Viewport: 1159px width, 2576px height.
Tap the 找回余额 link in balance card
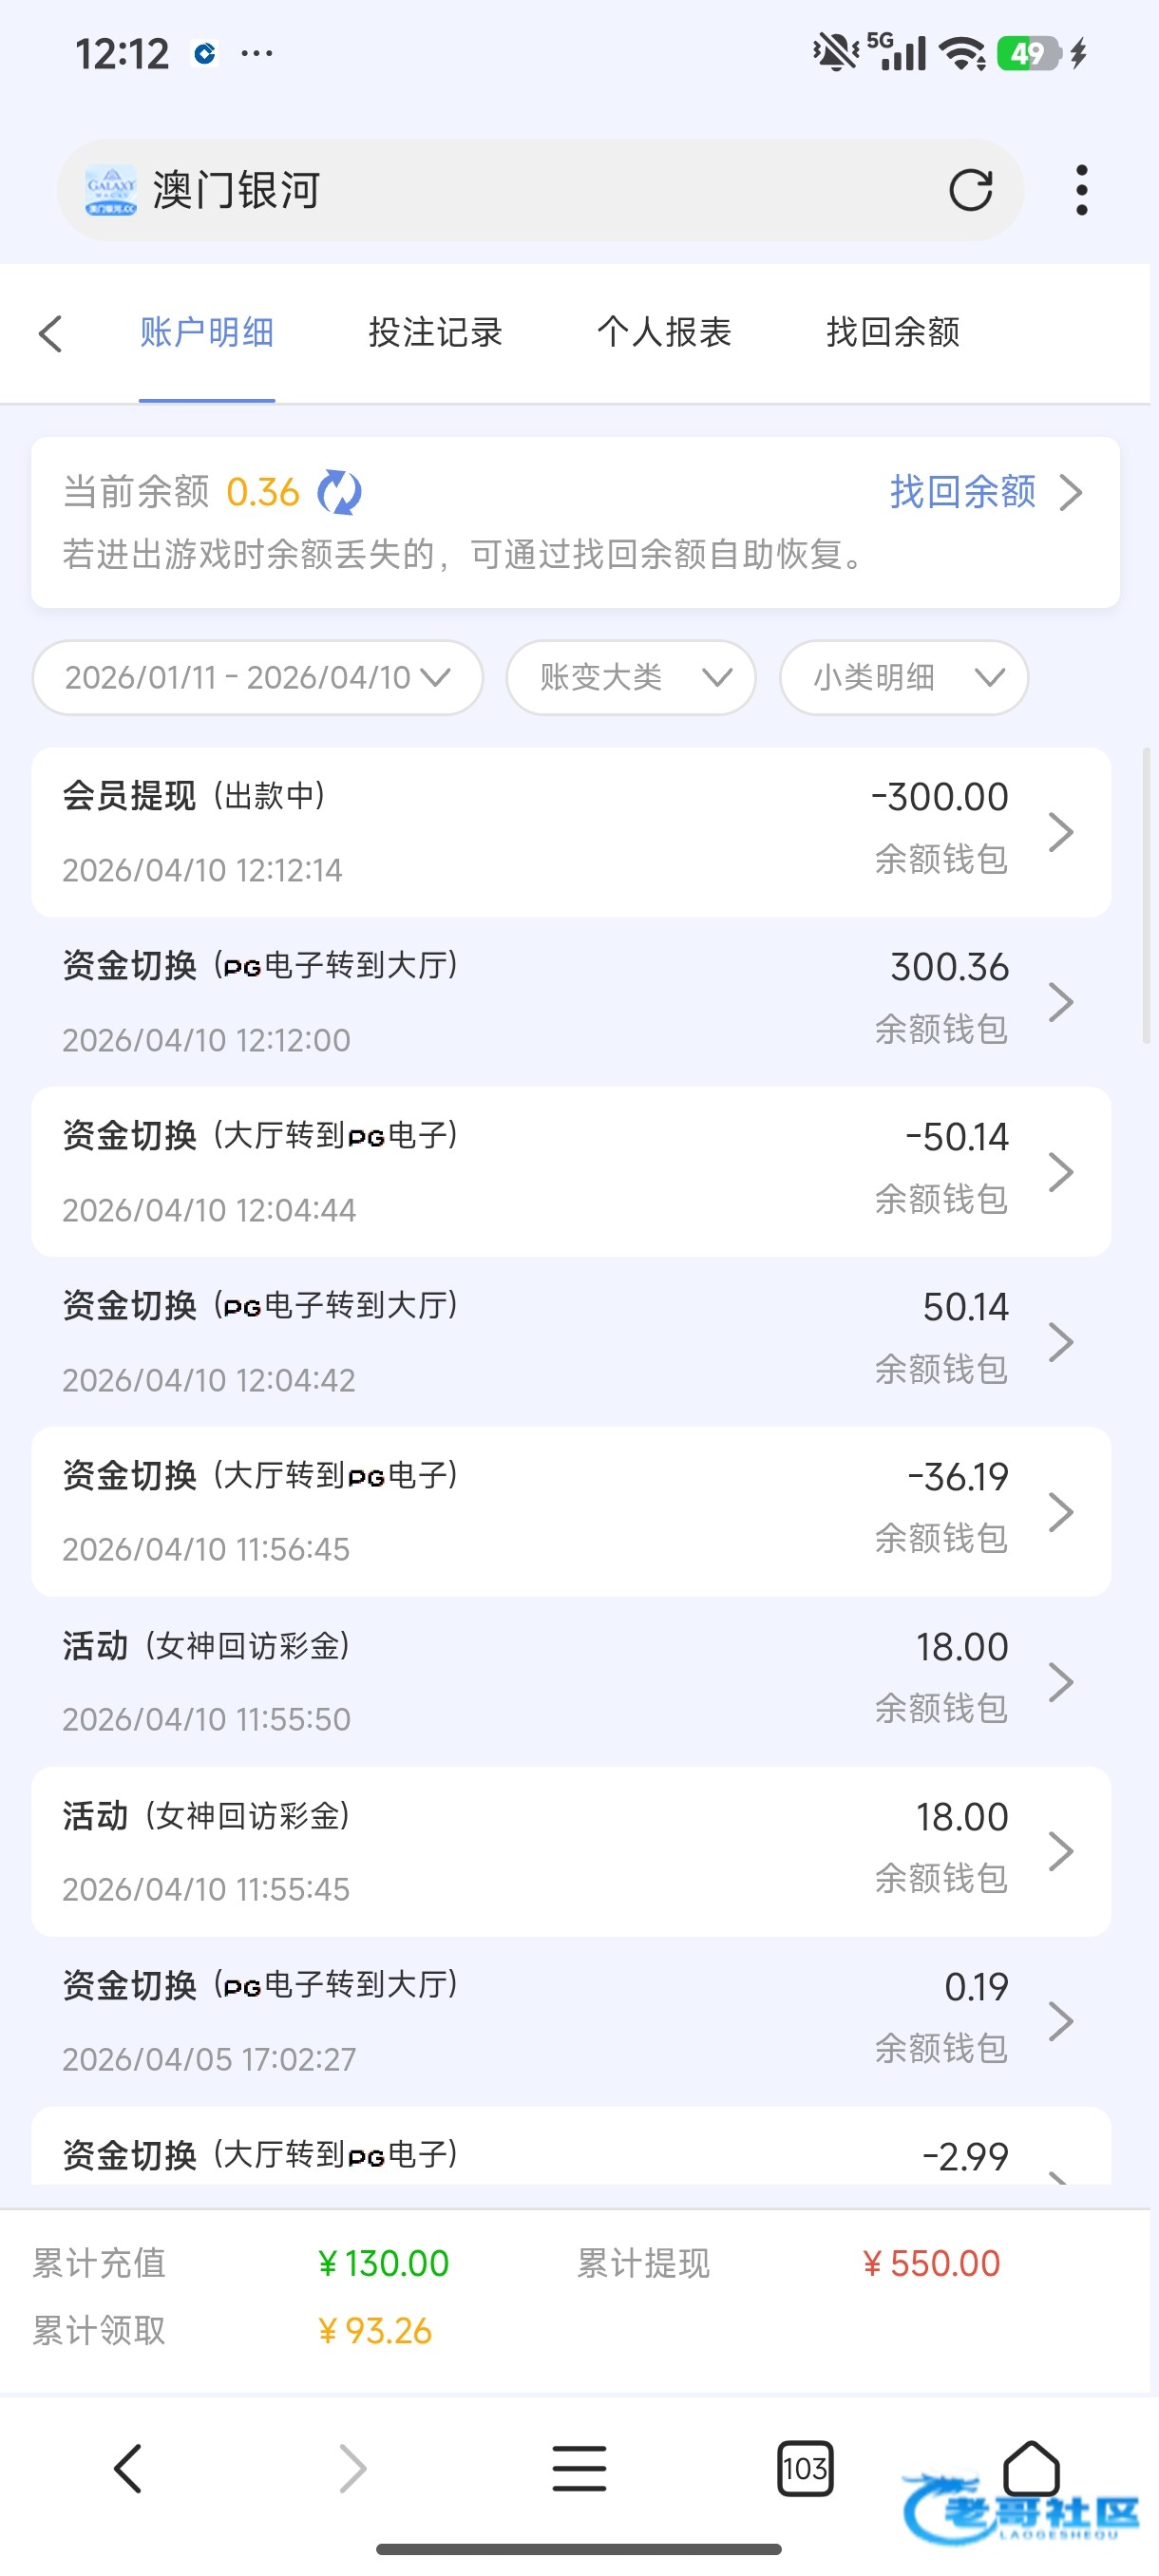click(984, 492)
